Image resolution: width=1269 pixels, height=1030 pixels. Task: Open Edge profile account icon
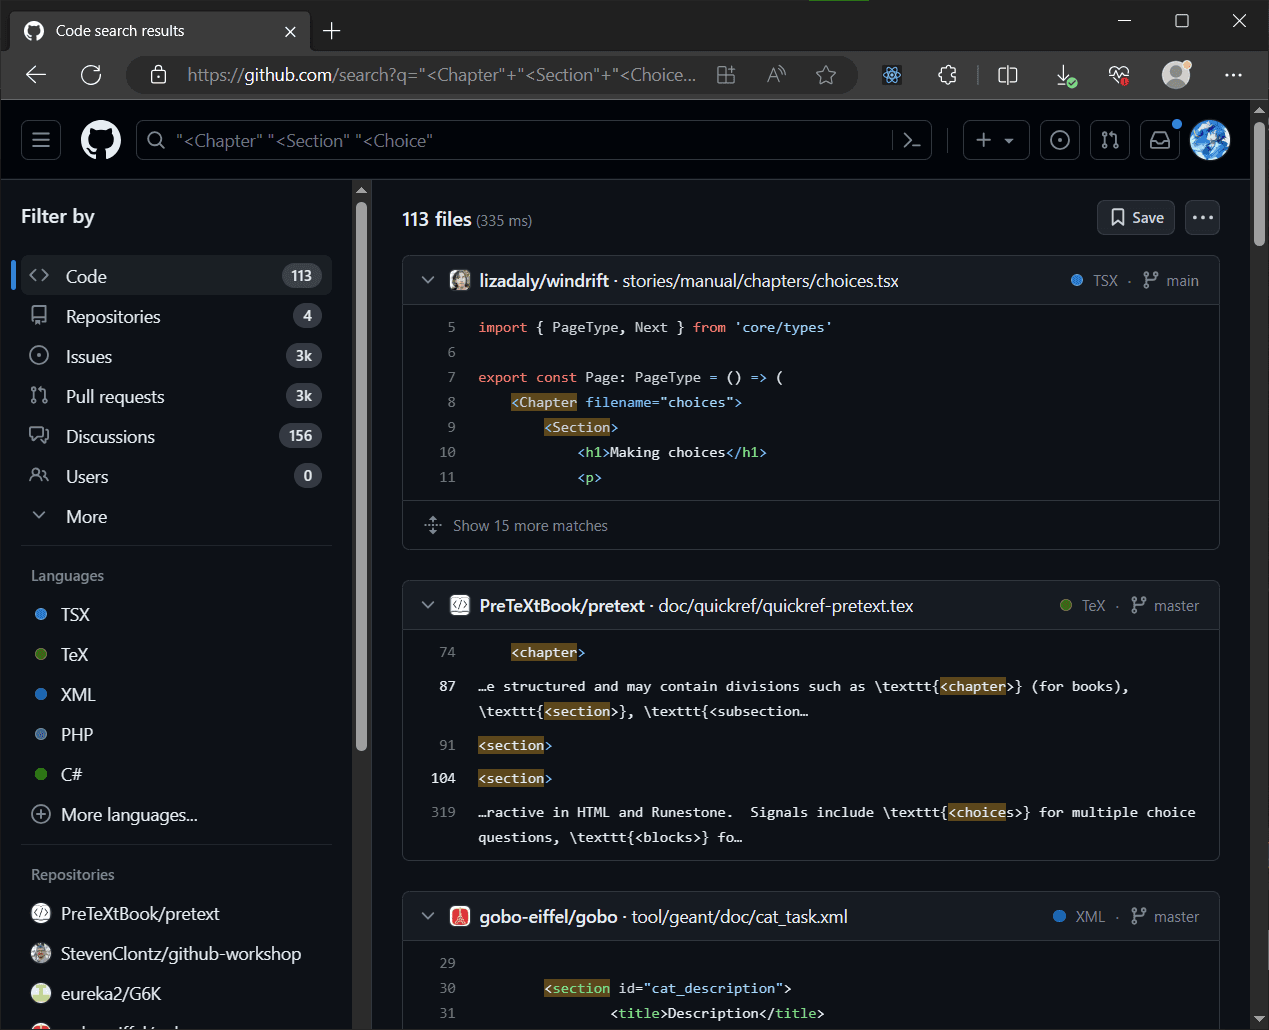tap(1176, 75)
